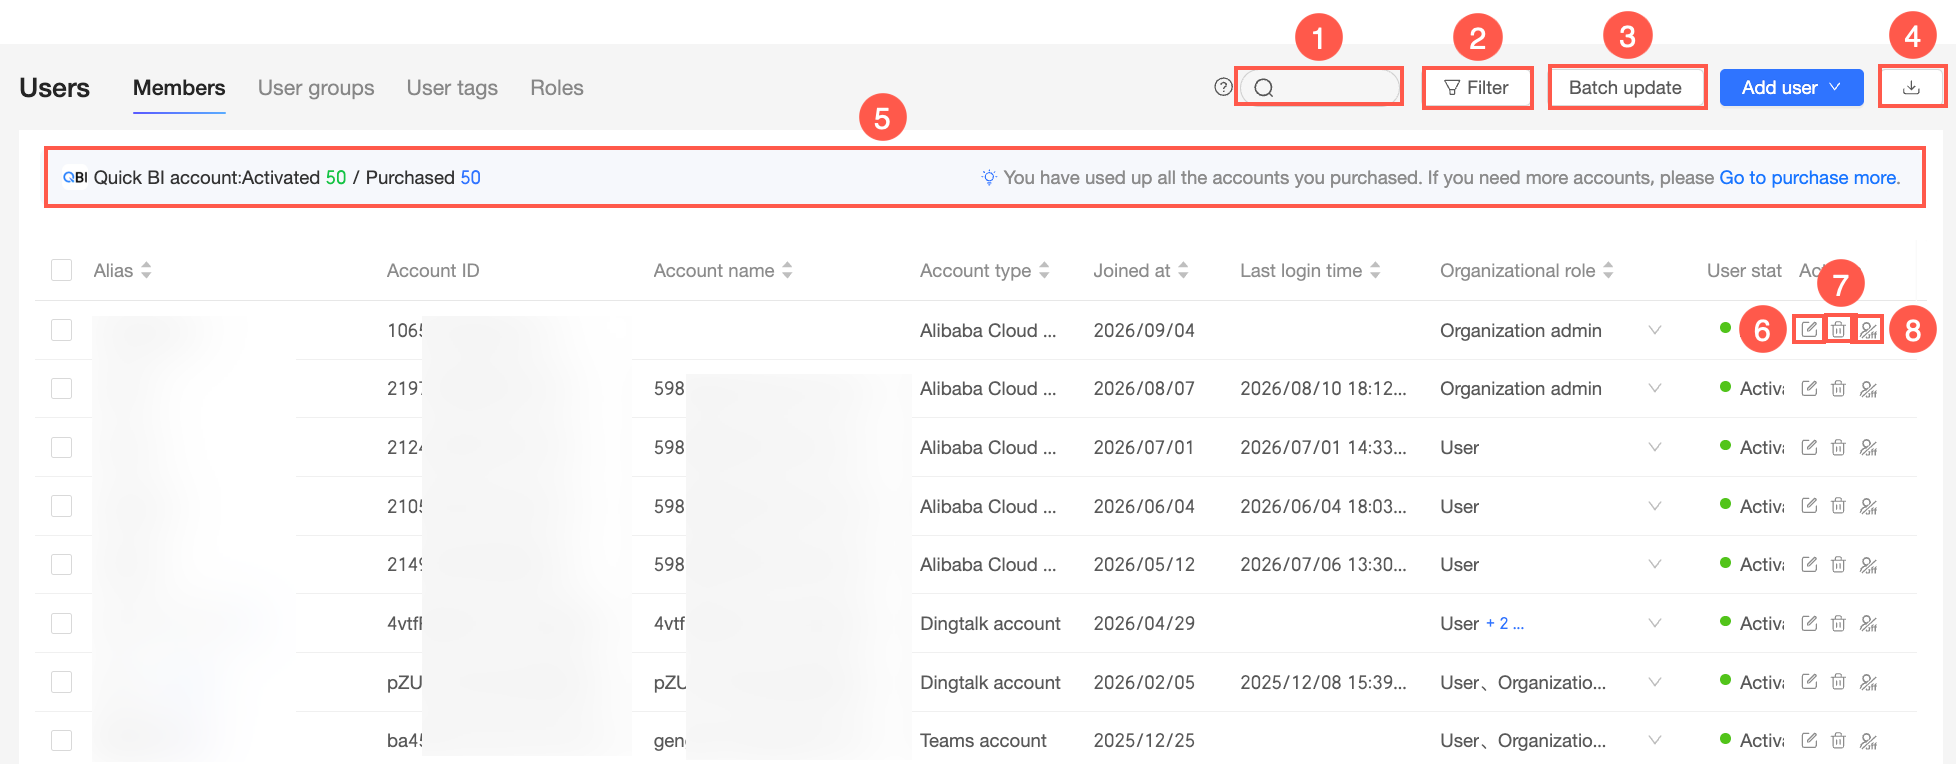Click the export download icon
Screen dimensions: 1956x764
[x=1911, y=87]
